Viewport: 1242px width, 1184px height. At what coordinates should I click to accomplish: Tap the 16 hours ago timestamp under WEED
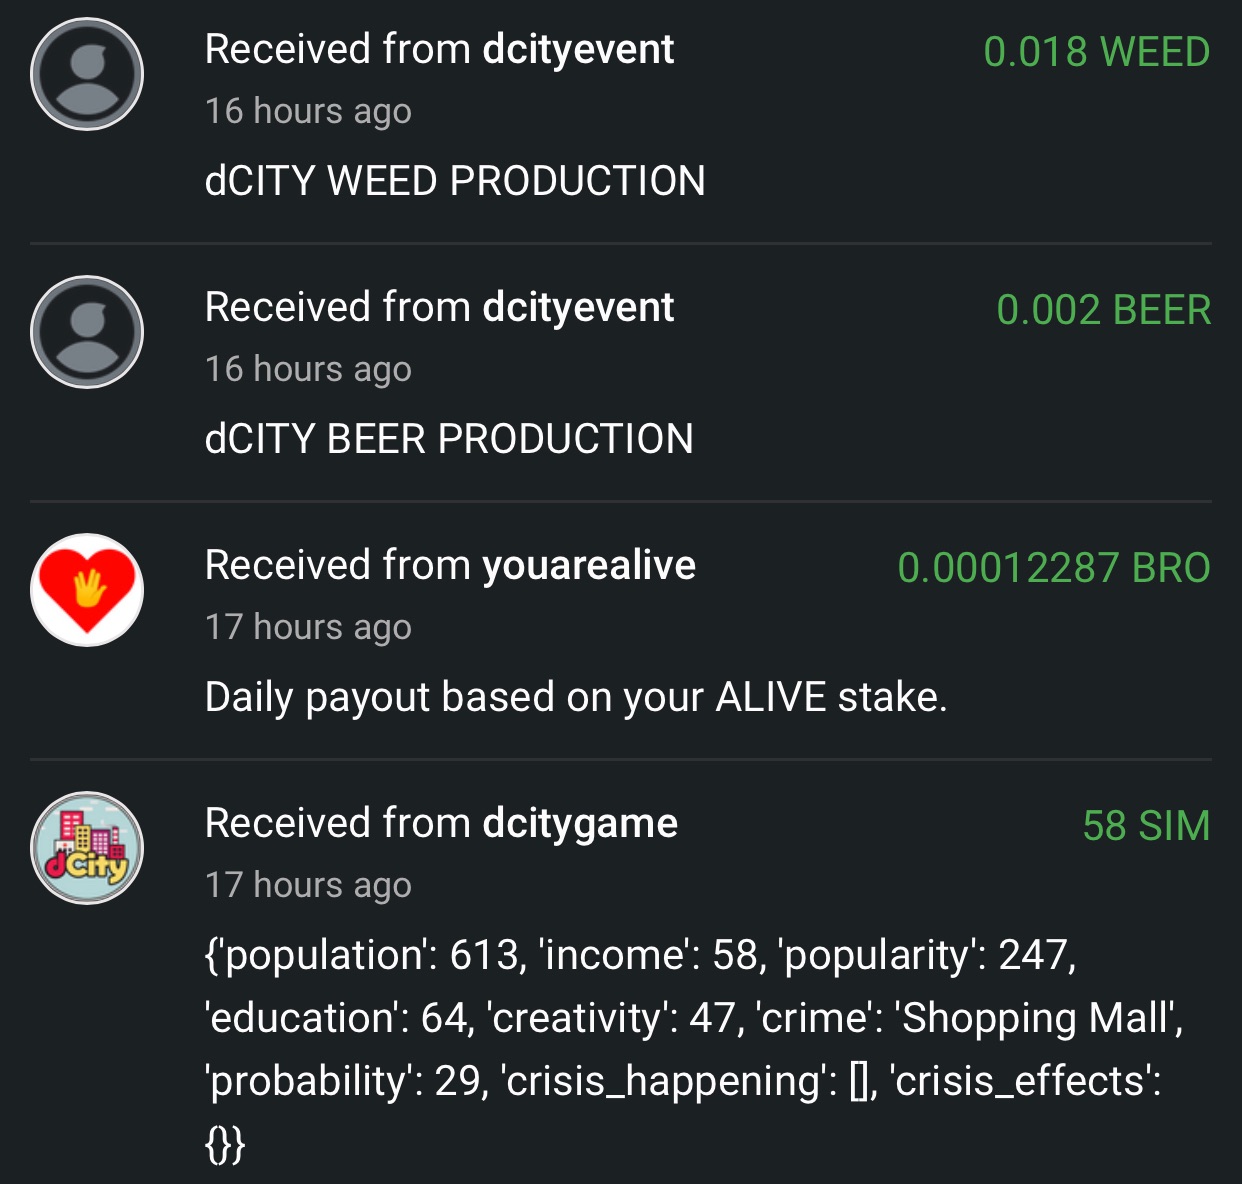point(308,111)
